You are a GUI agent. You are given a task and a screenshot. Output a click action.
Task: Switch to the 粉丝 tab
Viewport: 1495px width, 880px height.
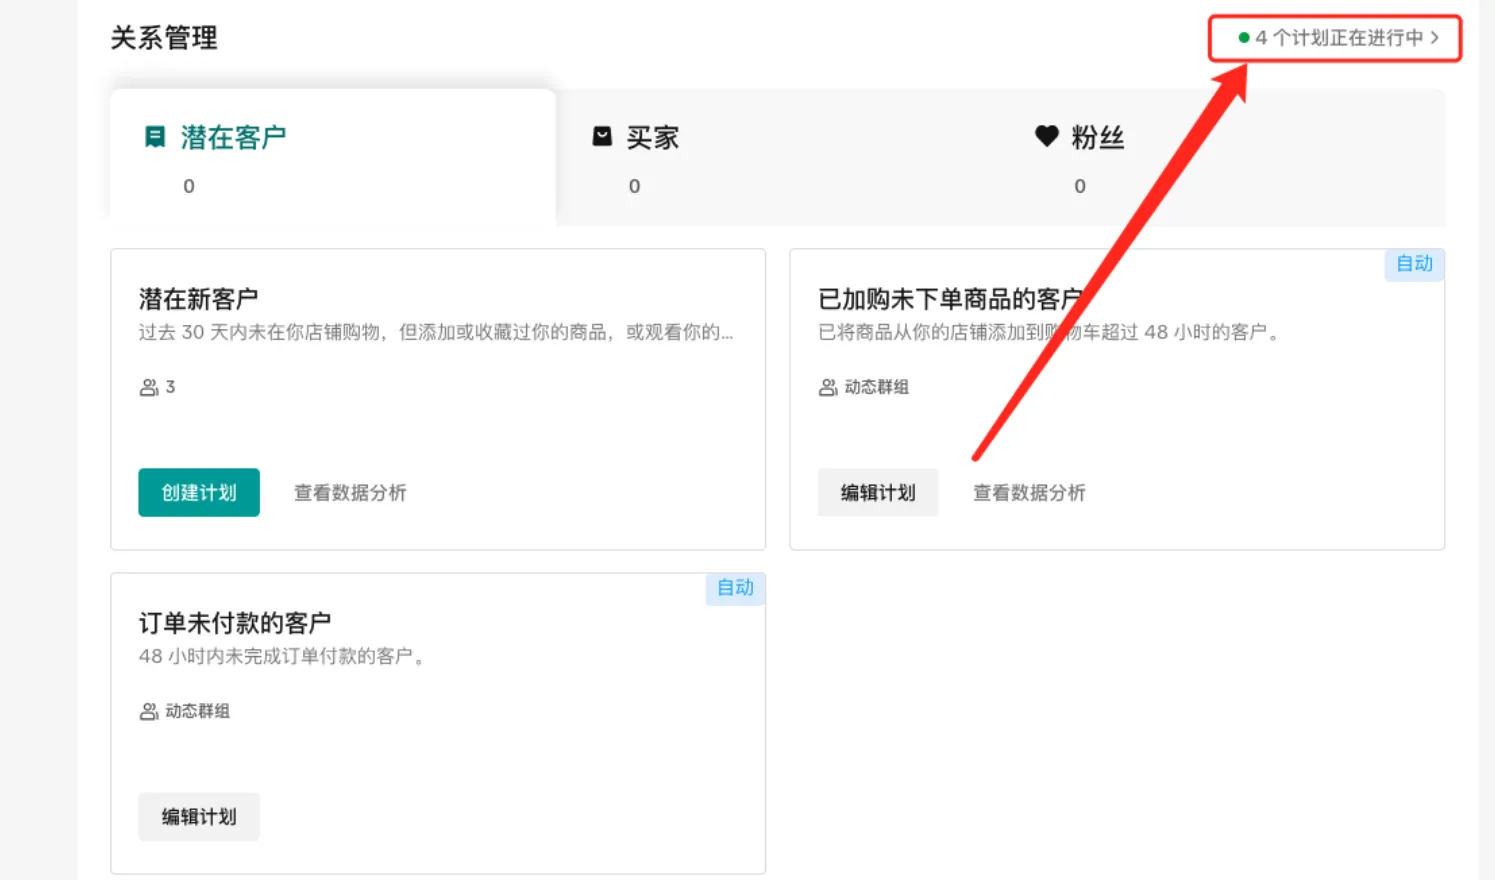tap(1223, 157)
